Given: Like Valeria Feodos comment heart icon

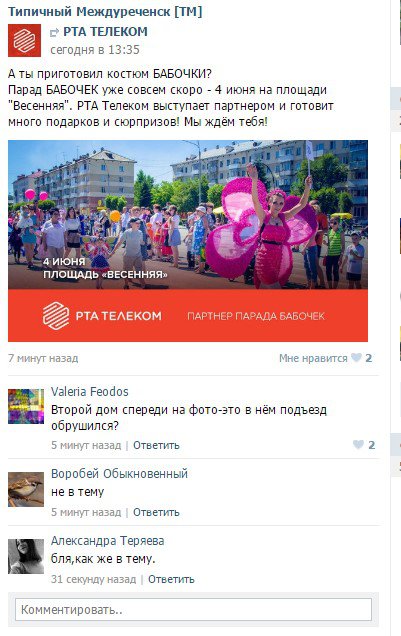Looking at the screenshot, I should click(358, 445).
